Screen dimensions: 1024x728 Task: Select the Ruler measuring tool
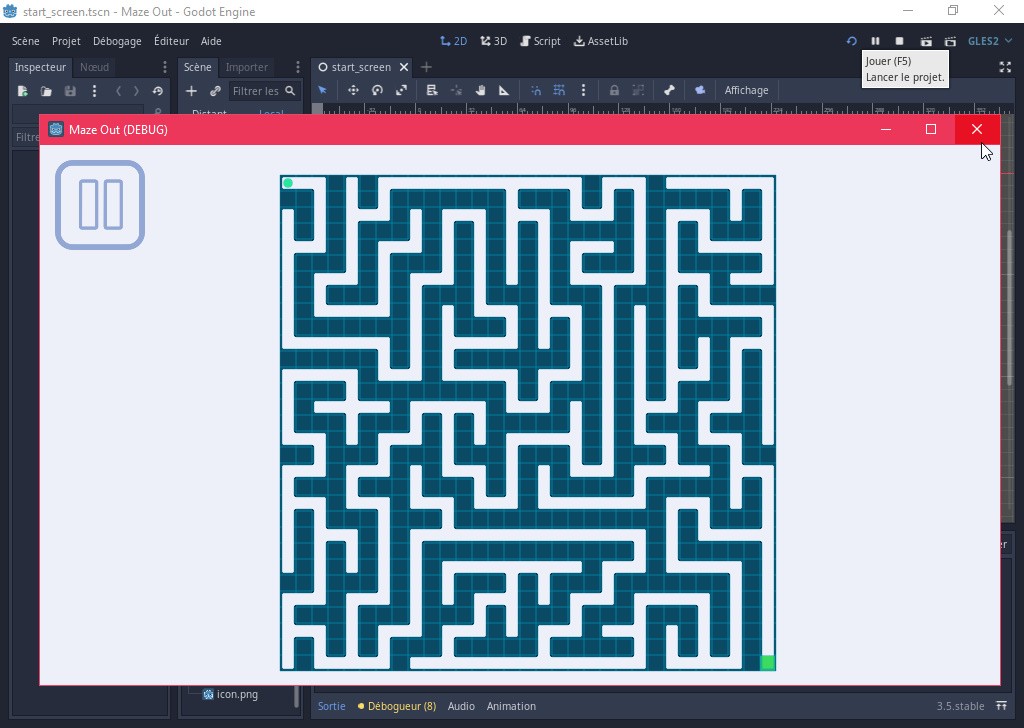(503, 90)
